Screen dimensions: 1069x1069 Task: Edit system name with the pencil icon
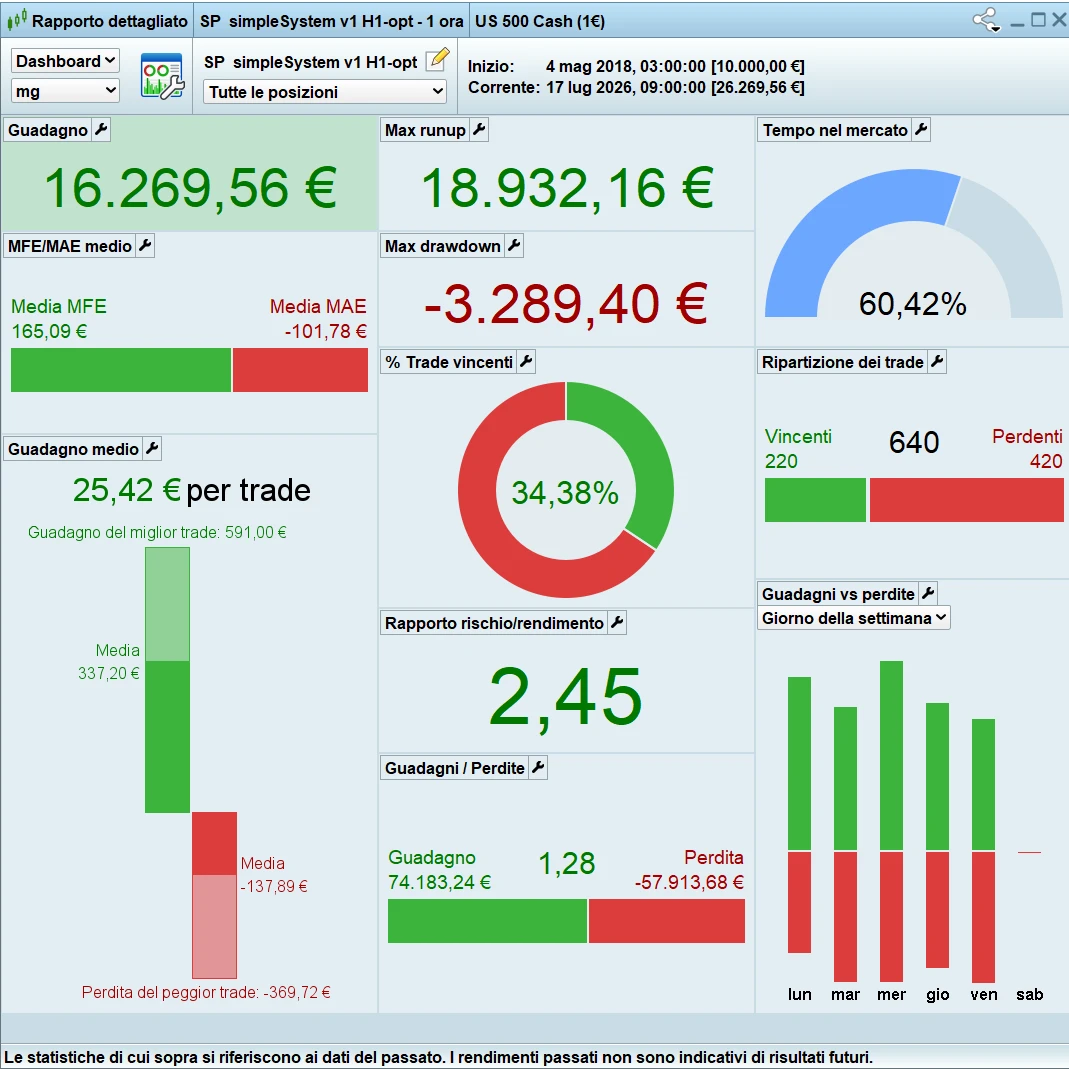438,60
